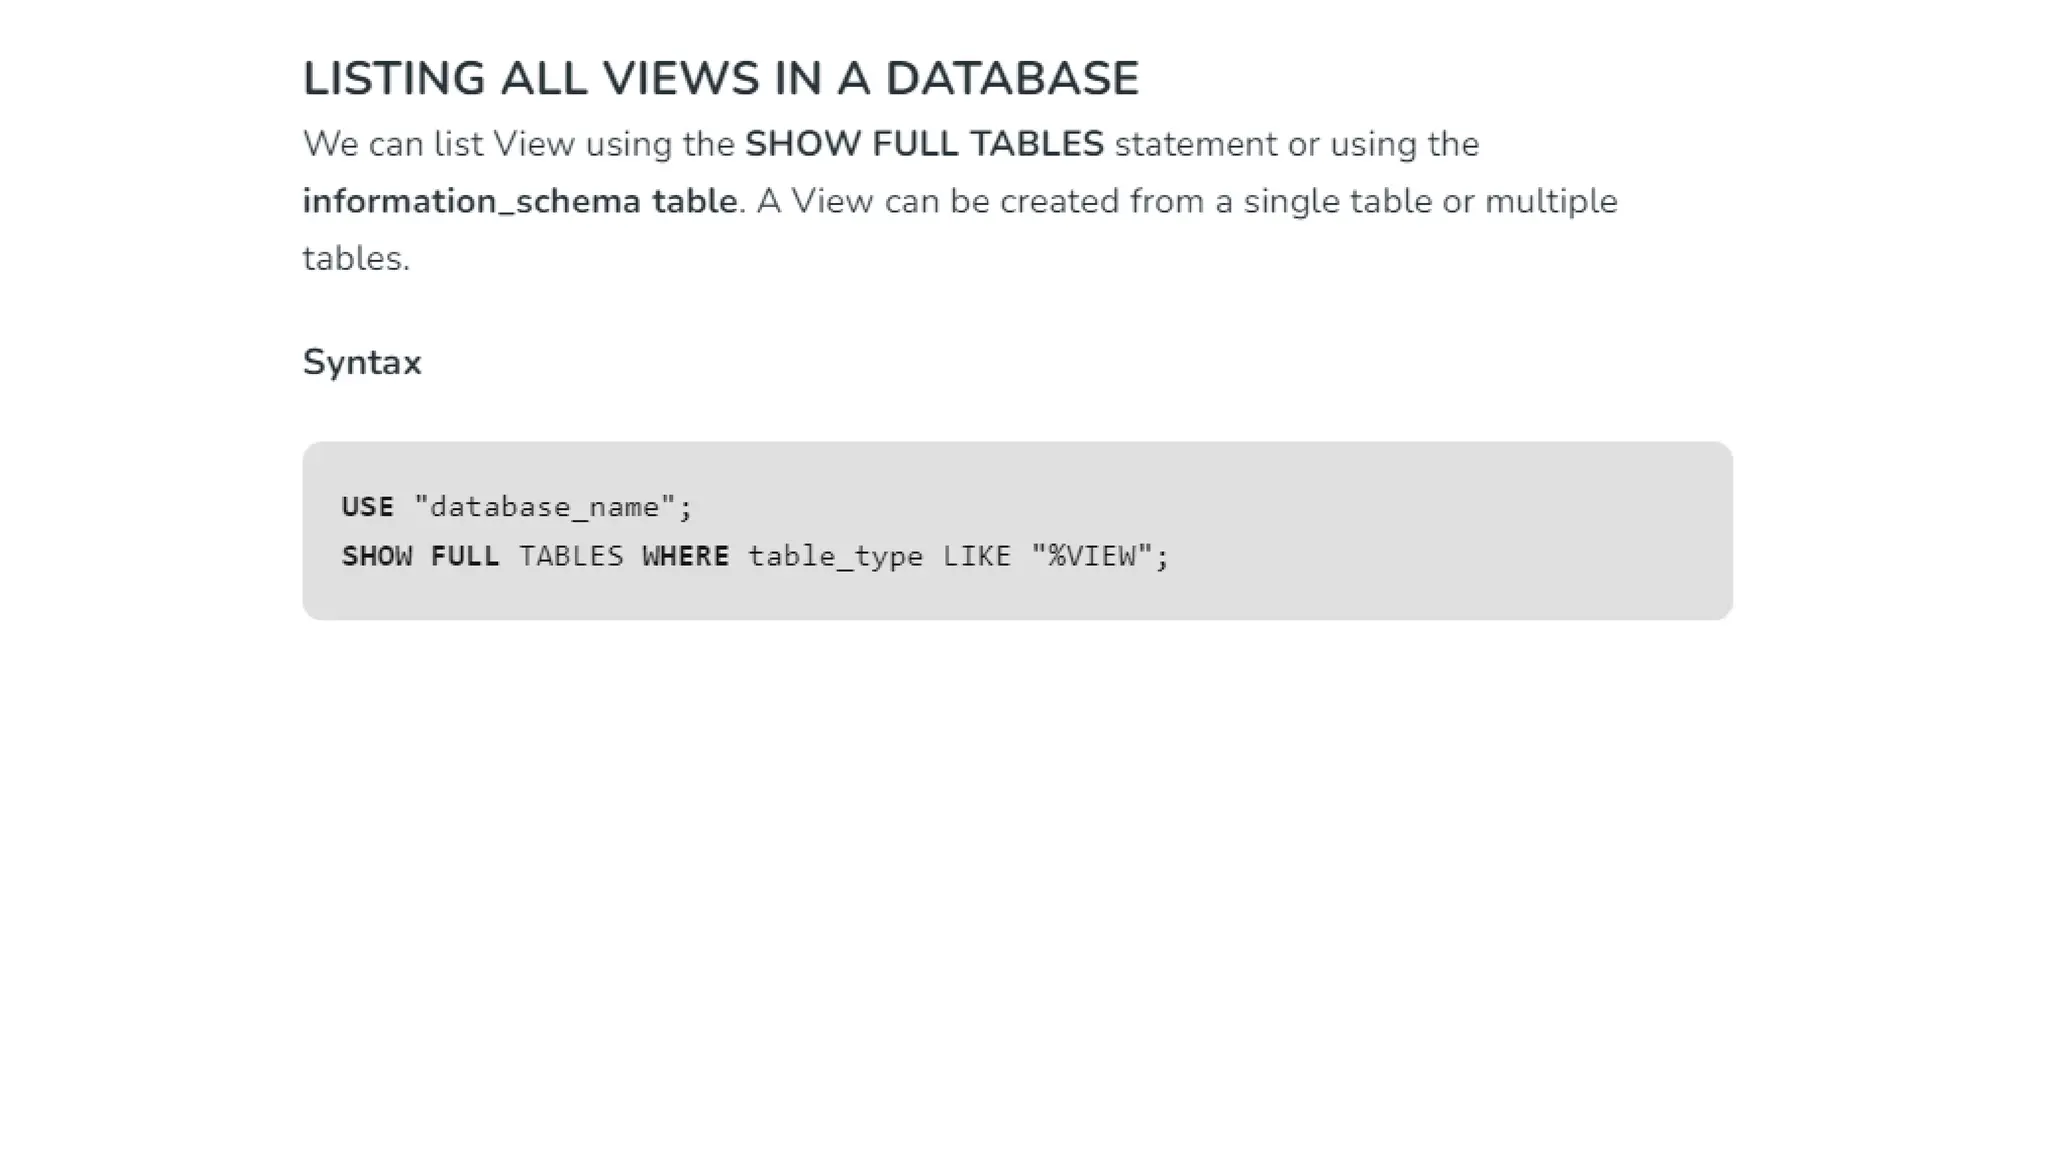
Task: Click the "%VIEW" string in the code
Action: [1092, 555]
